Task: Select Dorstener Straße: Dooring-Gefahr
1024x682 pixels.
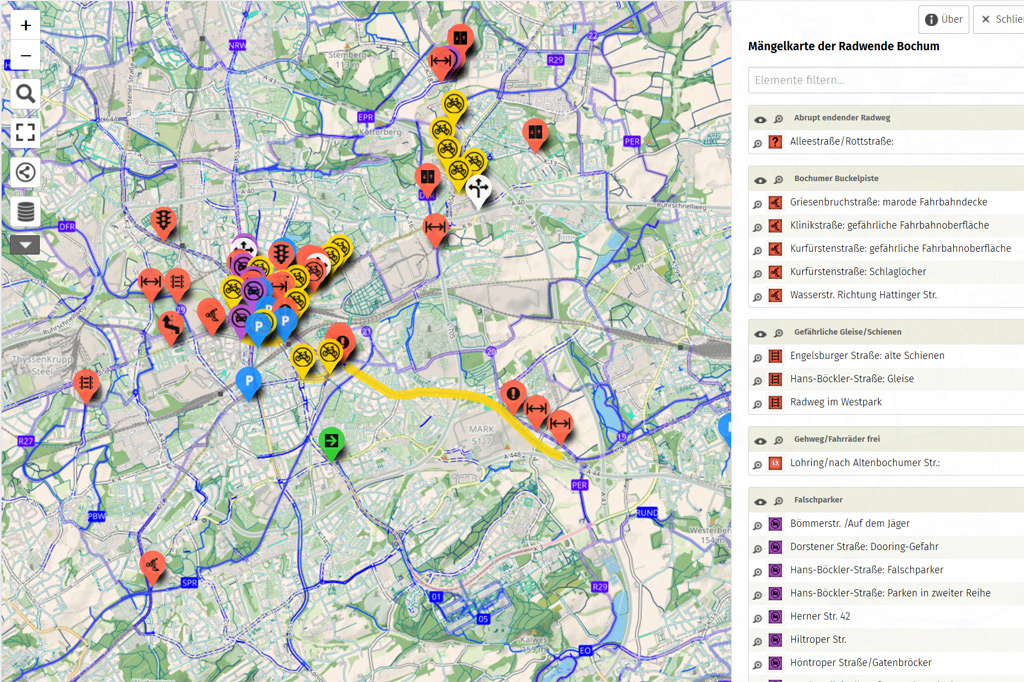Action: pyautogui.click(x=864, y=546)
